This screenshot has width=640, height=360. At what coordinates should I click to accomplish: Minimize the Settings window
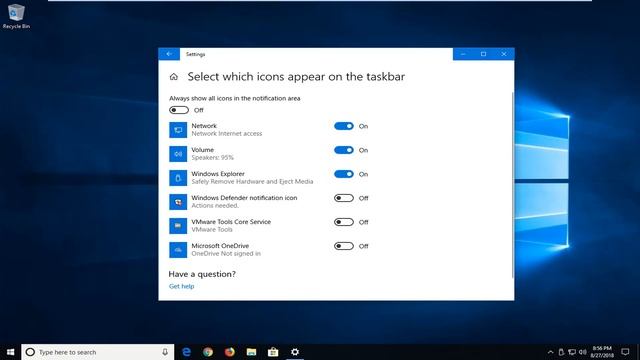tap(463, 54)
